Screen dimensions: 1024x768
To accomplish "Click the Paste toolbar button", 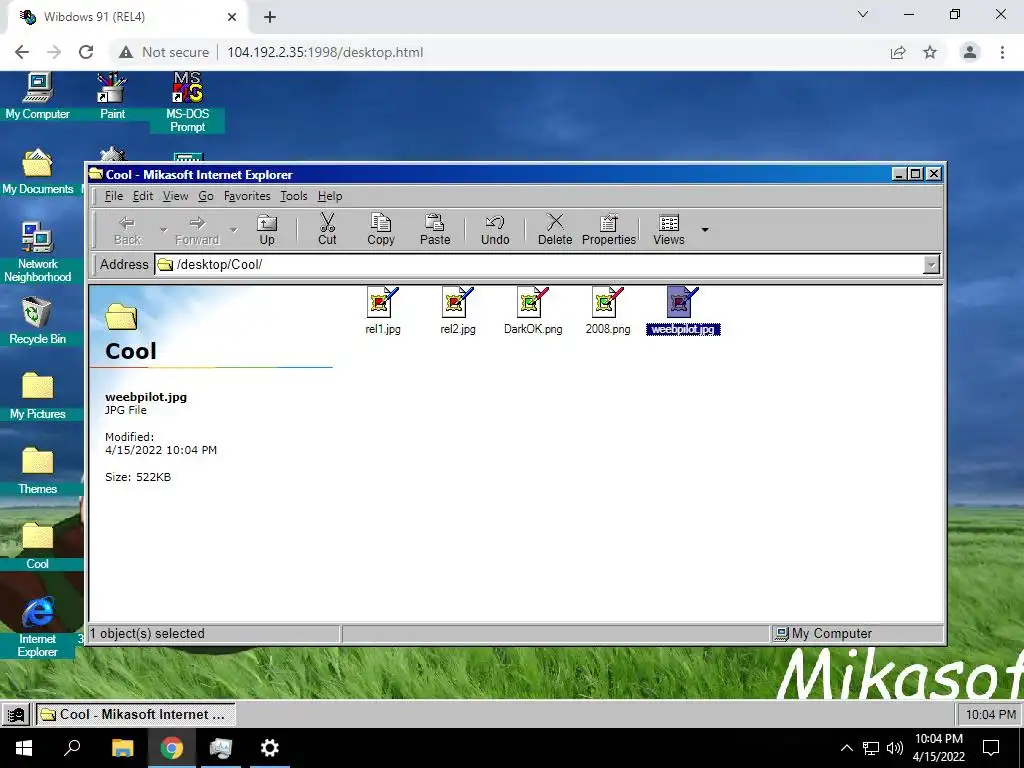I will [435, 230].
